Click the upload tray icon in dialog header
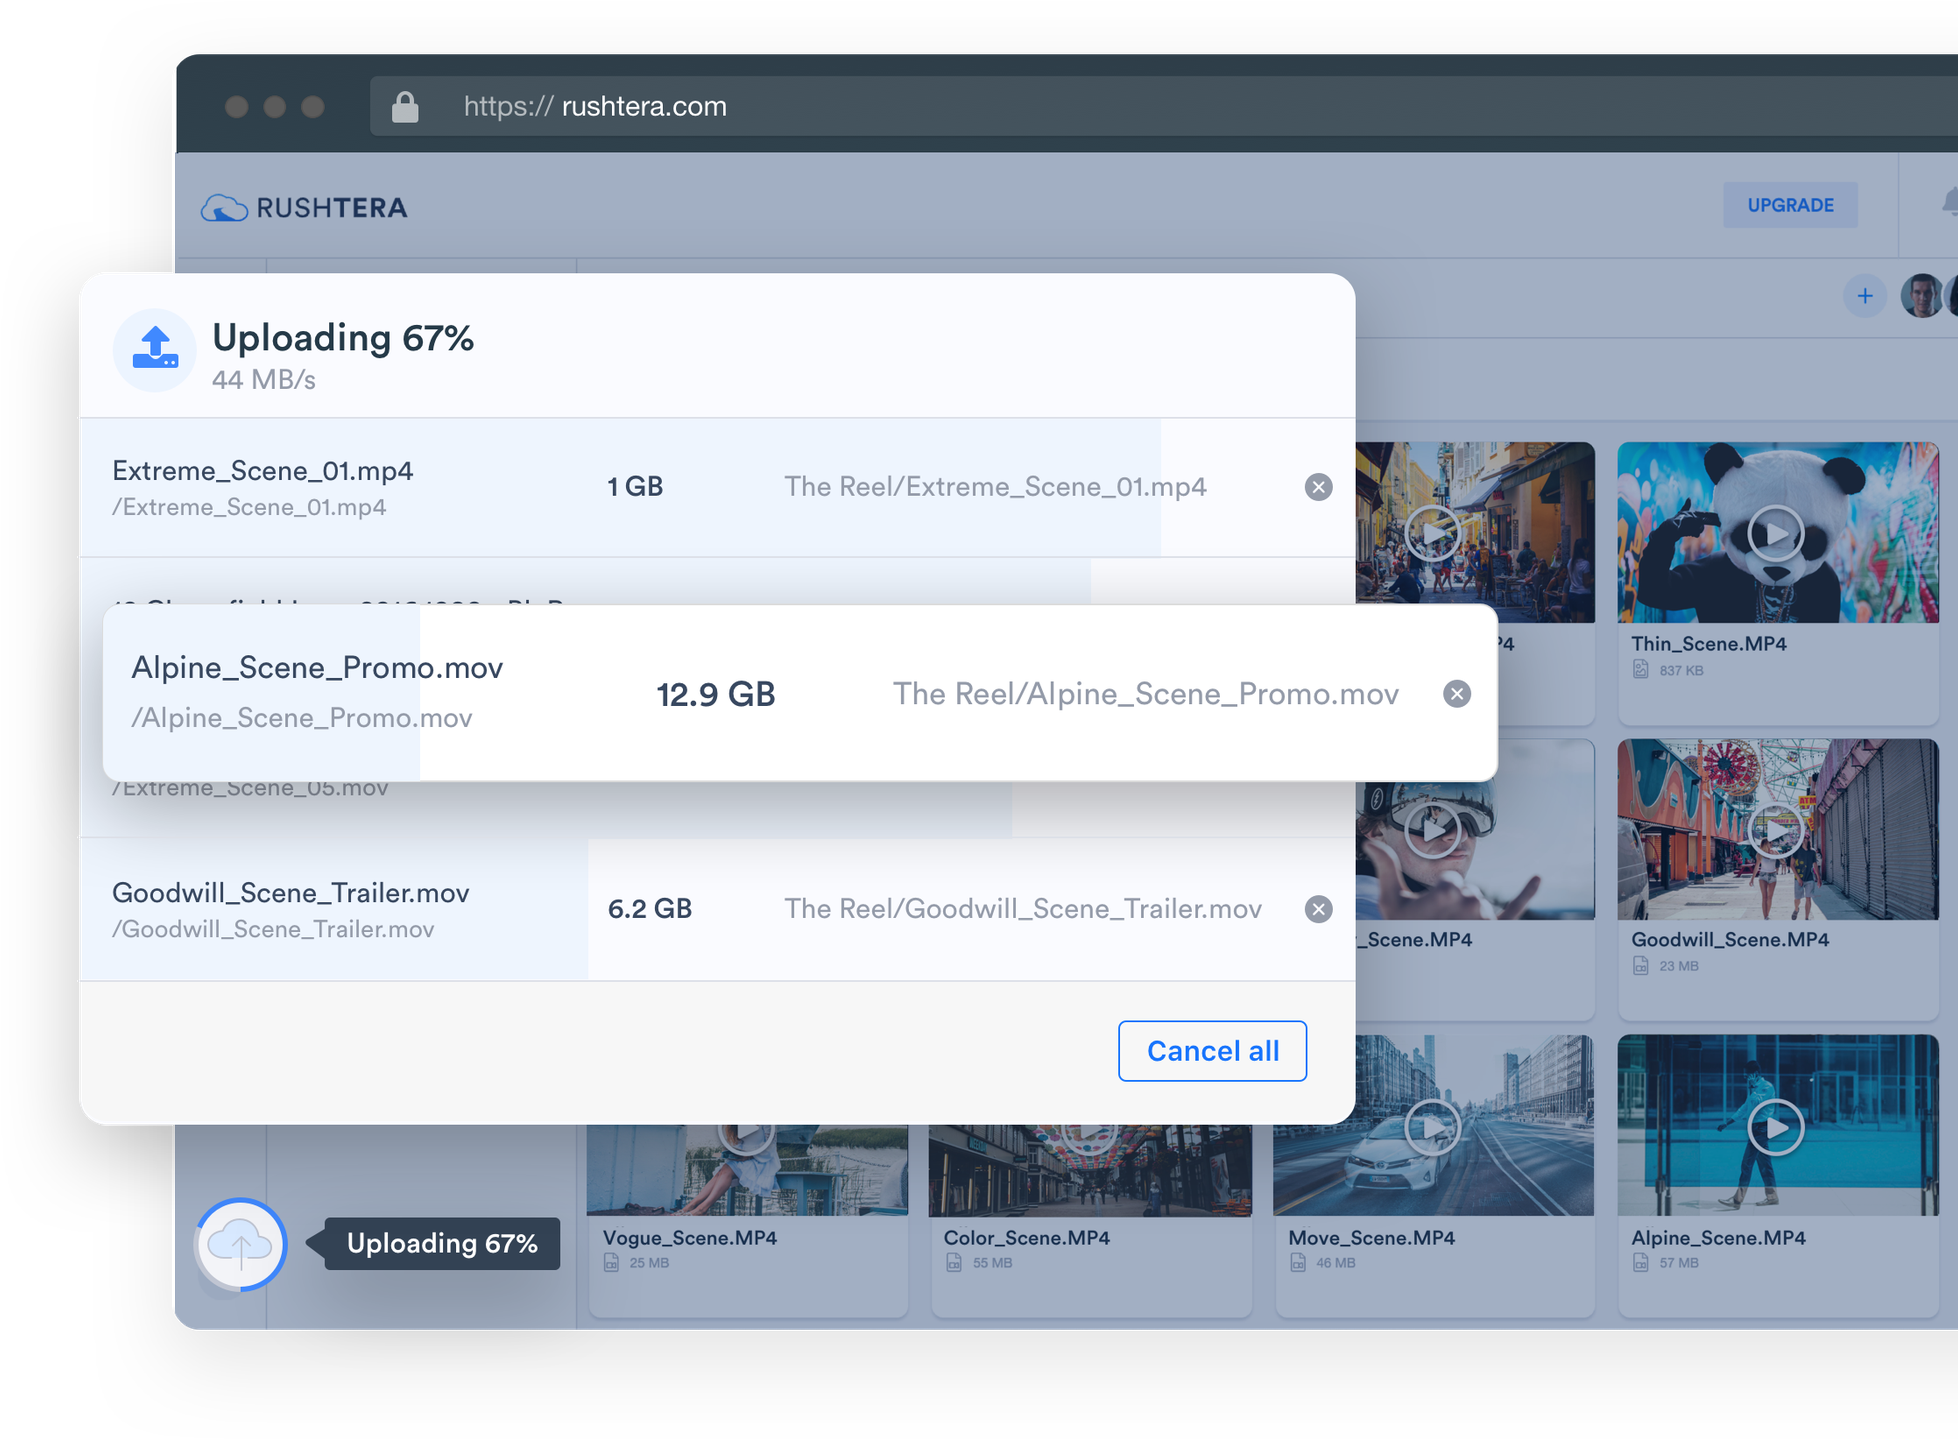Image resolution: width=1958 pixels, height=1440 pixels. pos(155,349)
